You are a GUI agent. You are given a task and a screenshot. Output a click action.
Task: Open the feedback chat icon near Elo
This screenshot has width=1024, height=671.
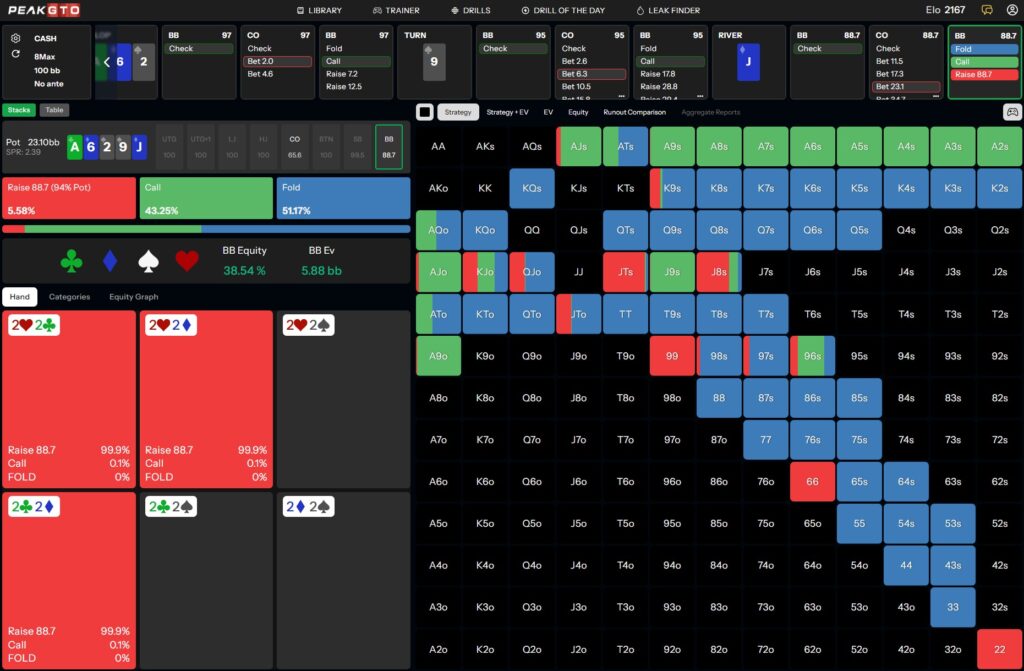pyautogui.click(x=988, y=10)
